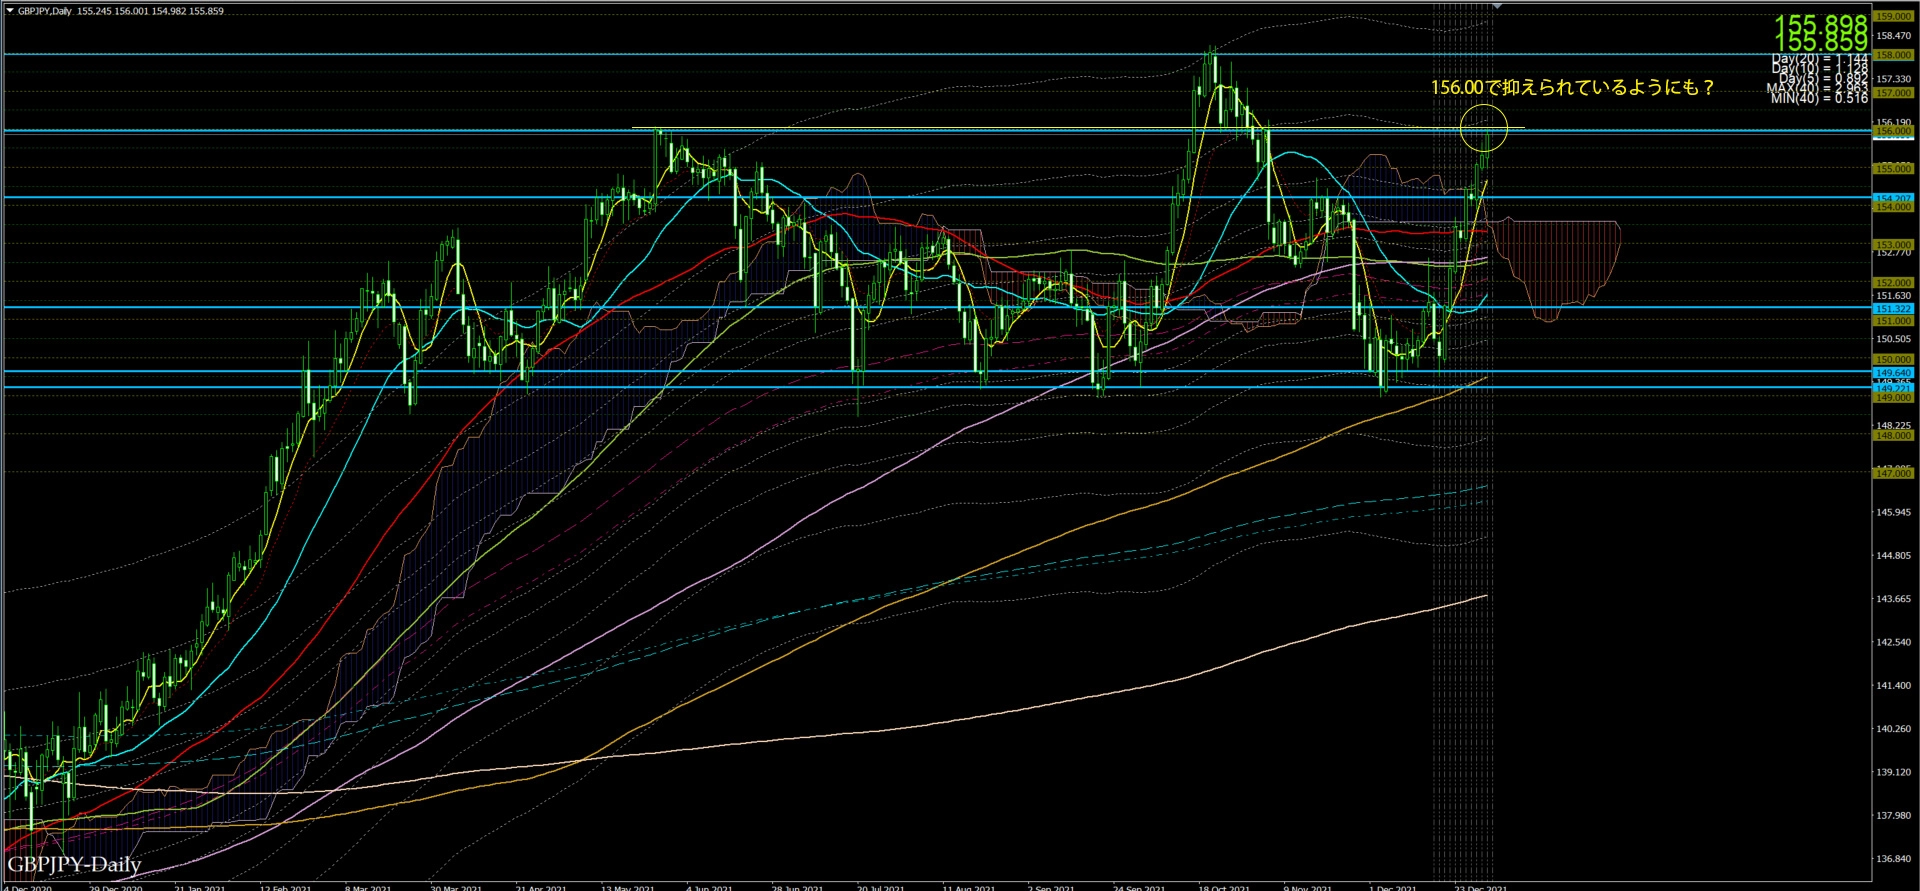Screen dimensions: 1920x891
Task: Click the 18 Oct 2021 date on time axis
Action: point(1224,887)
